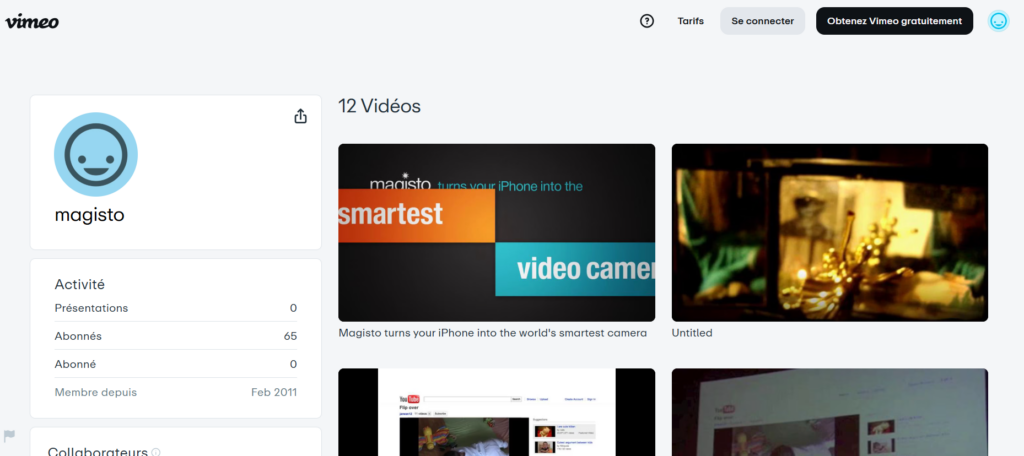The width and height of the screenshot is (1024, 456).
Task: Open the Untitled video thumbnail
Action: coord(829,233)
